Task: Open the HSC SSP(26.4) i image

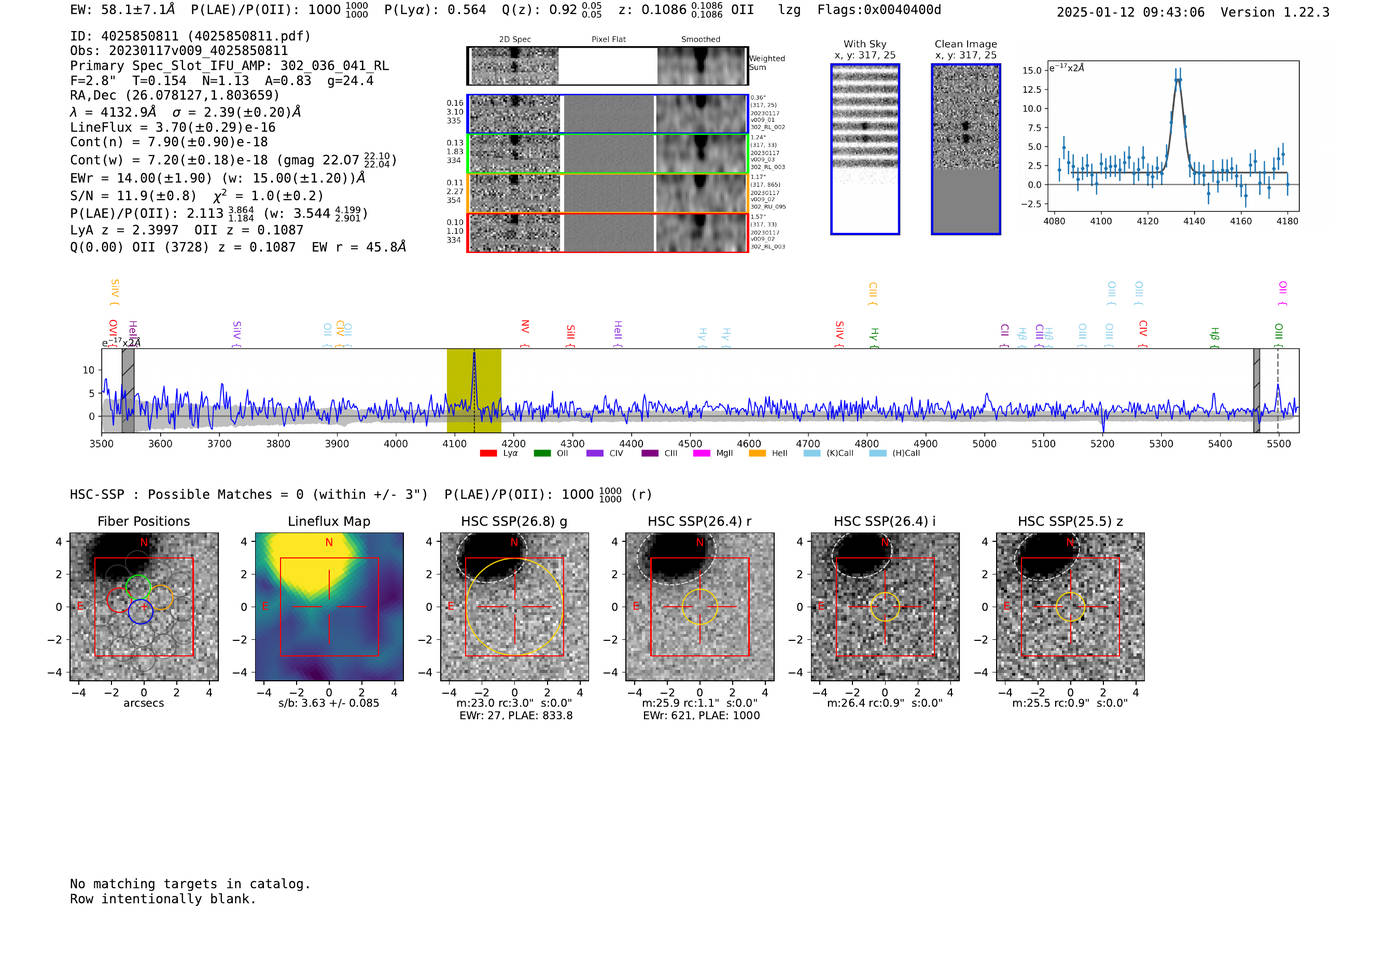Action: pos(885,607)
